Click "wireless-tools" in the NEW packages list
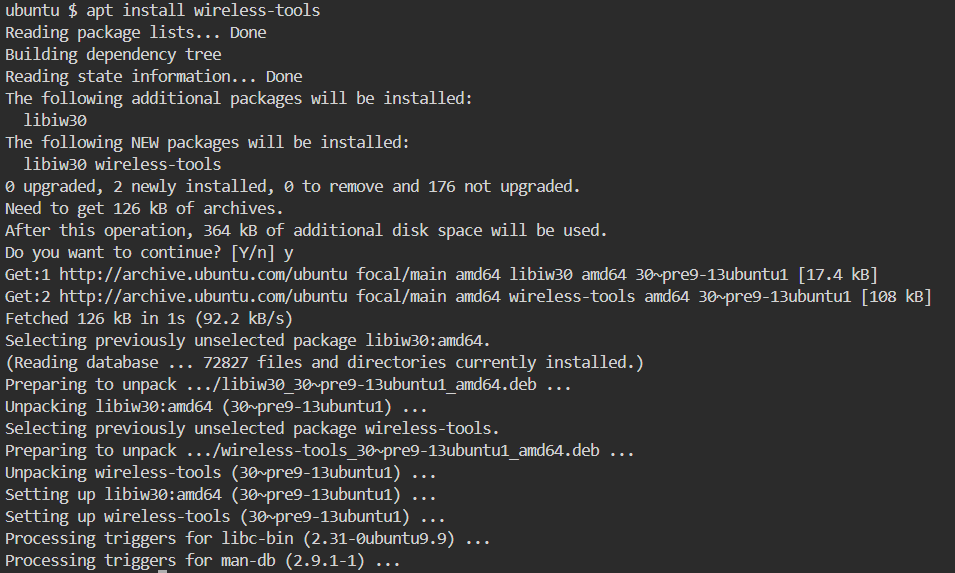Screen dimensions: 955x573 point(158,164)
